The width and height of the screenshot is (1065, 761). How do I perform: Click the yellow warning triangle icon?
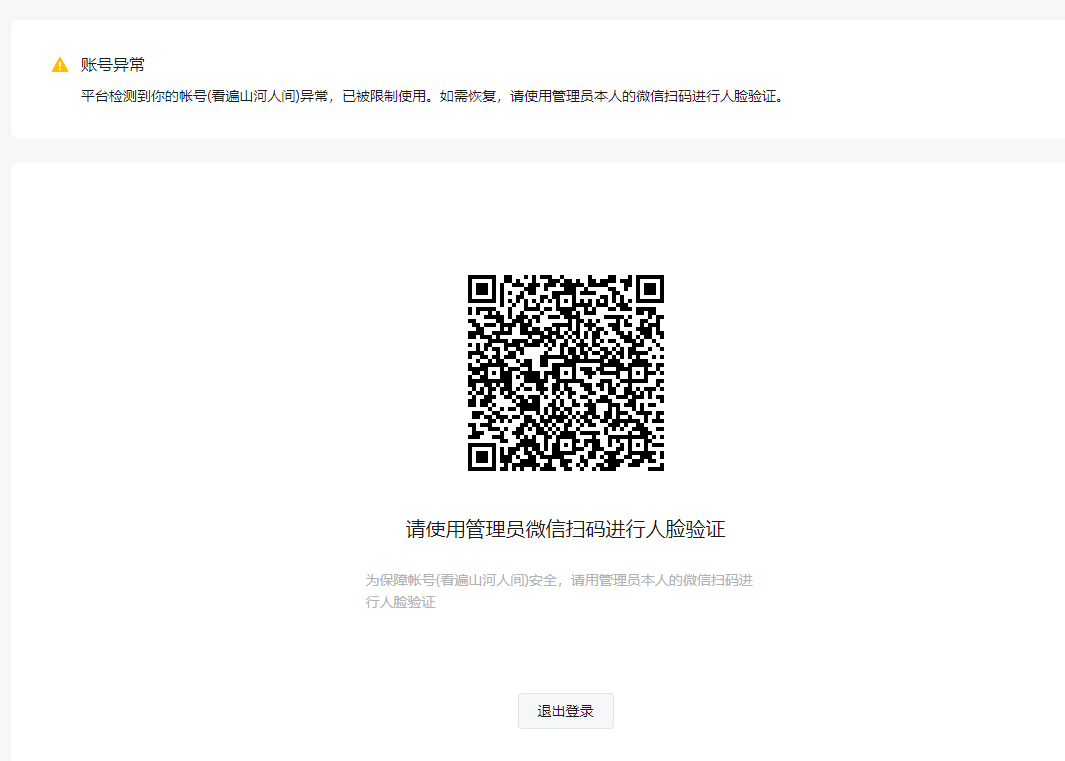pyautogui.click(x=60, y=65)
